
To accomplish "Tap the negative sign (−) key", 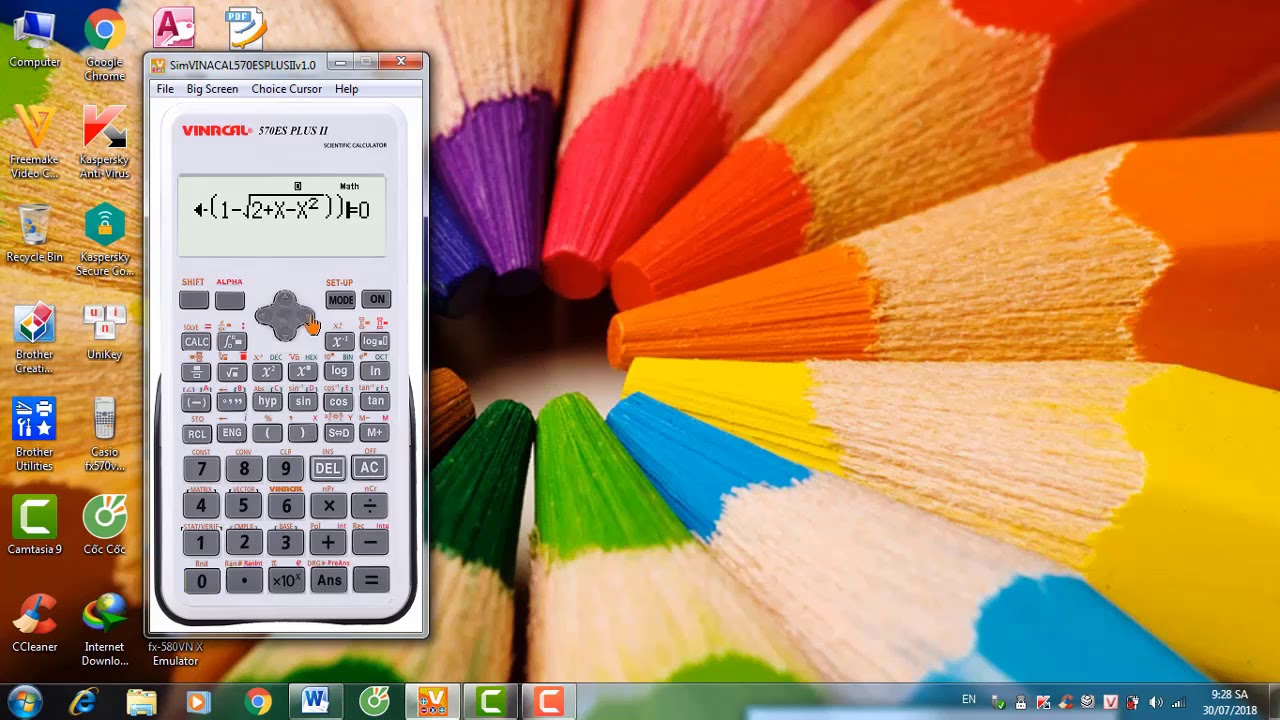I will point(196,402).
